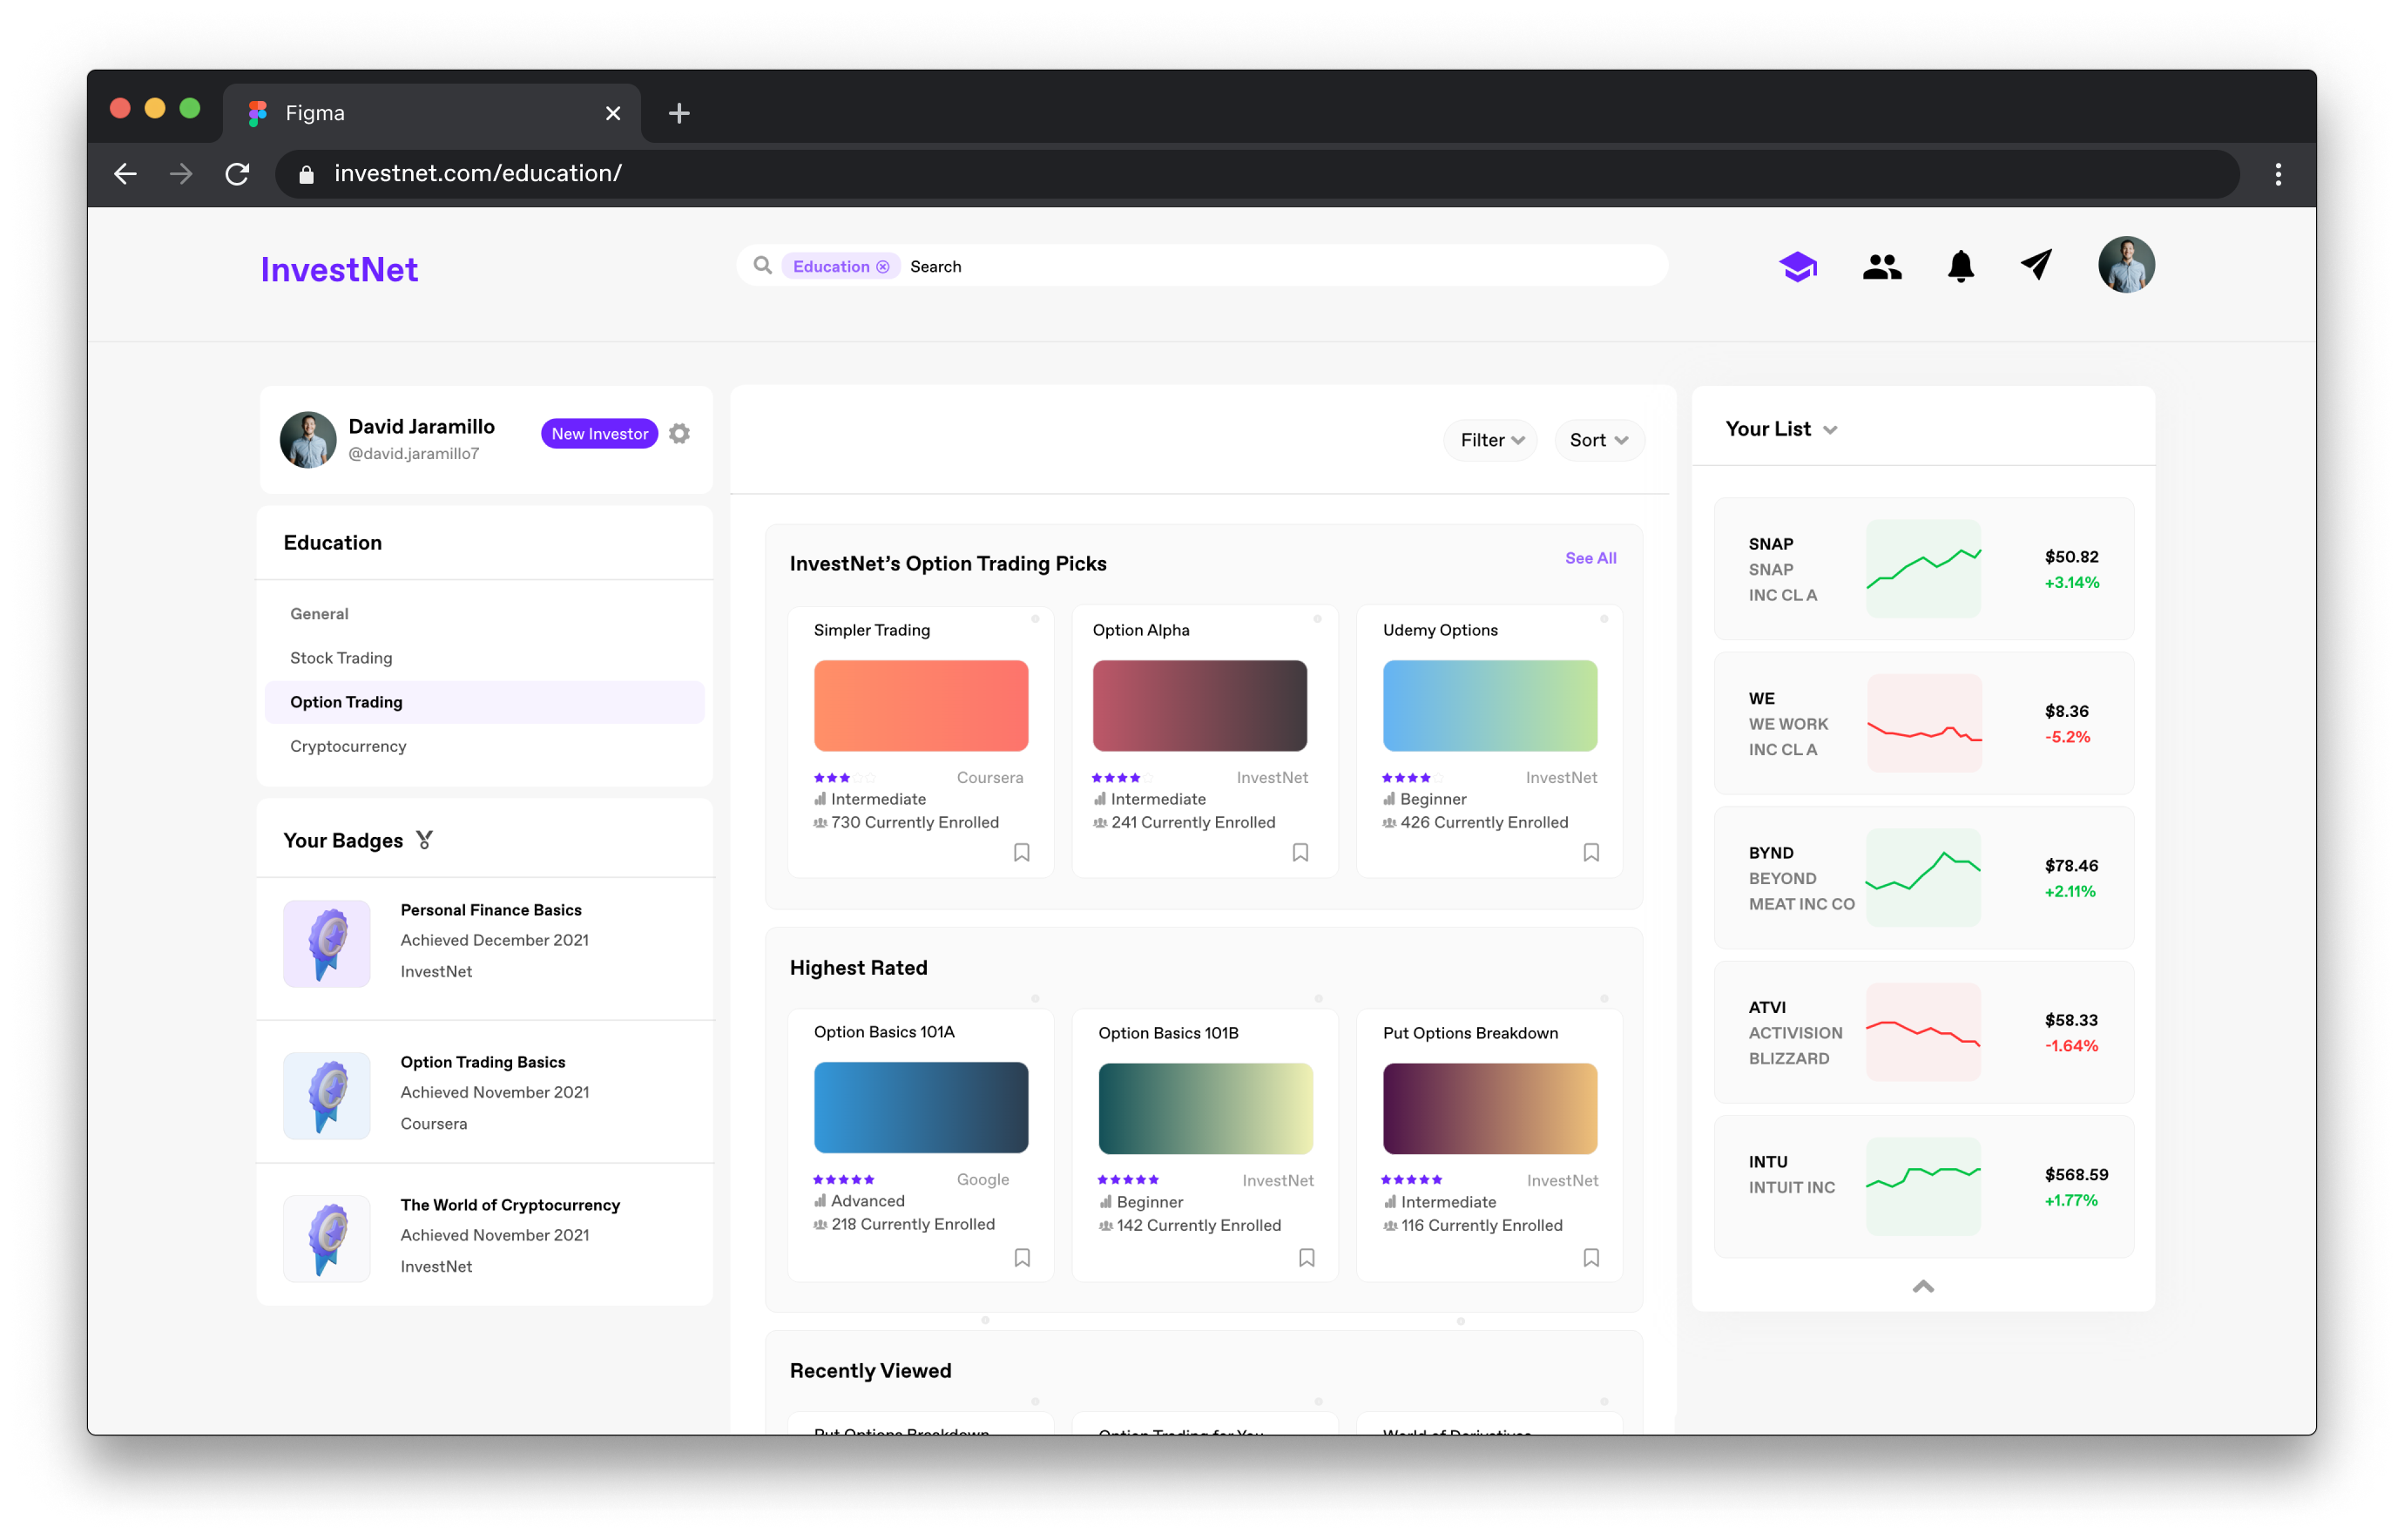Image resolution: width=2404 pixels, height=1540 pixels.
Task: Switch to the Figma browser tab
Action: coord(432,113)
